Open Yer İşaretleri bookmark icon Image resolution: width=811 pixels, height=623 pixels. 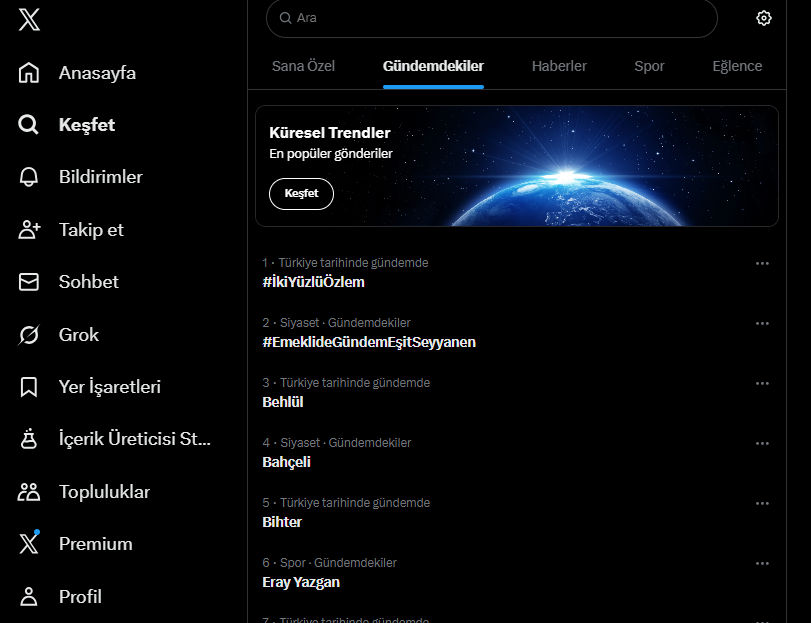[29, 387]
